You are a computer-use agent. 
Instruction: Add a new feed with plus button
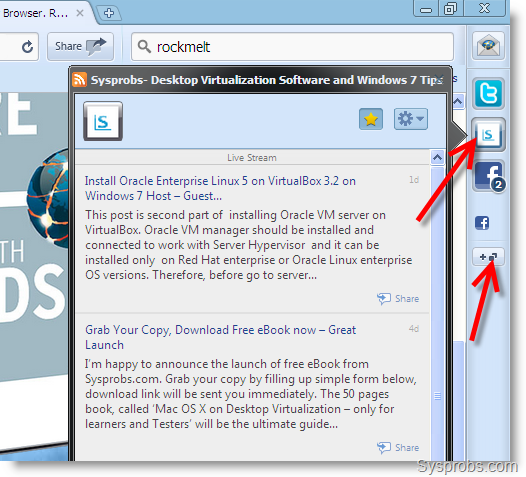pyautogui.click(x=488, y=257)
